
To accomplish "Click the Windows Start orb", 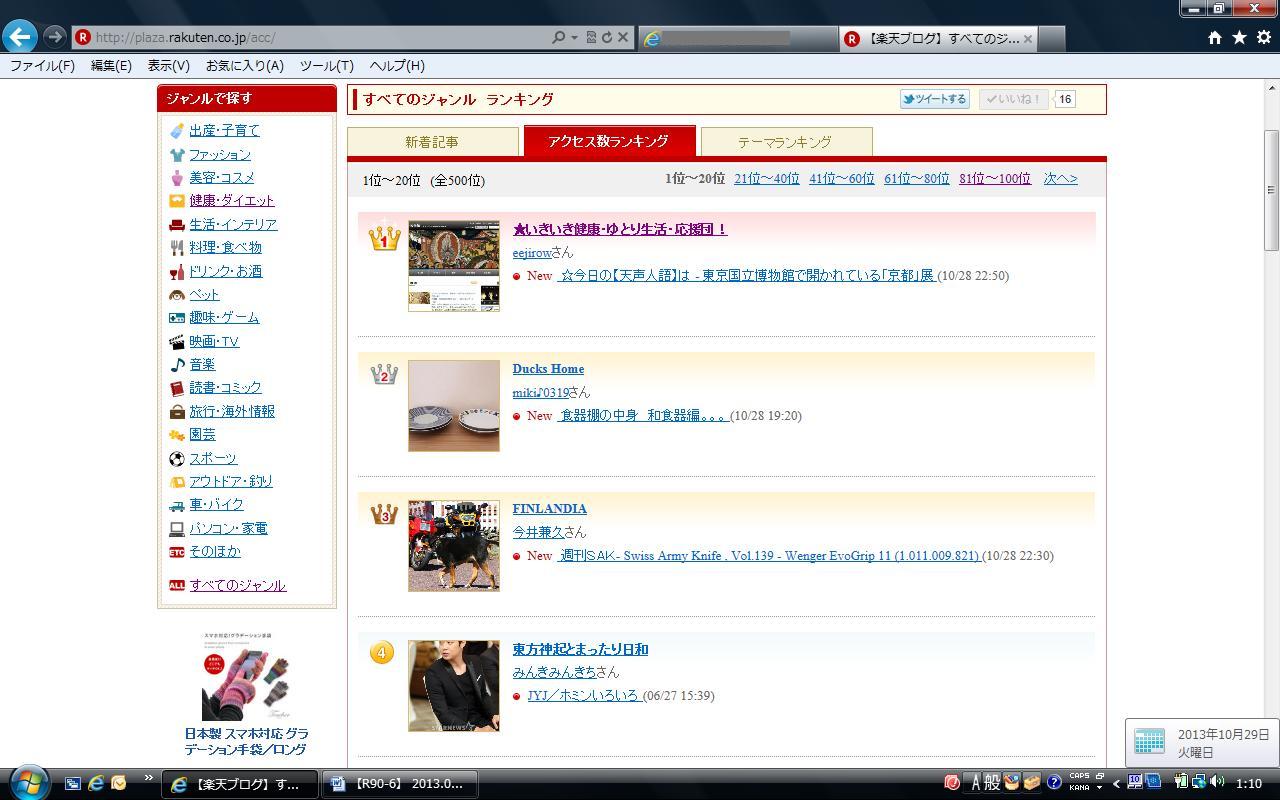I will pyautogui.click(x=27, y=782).
